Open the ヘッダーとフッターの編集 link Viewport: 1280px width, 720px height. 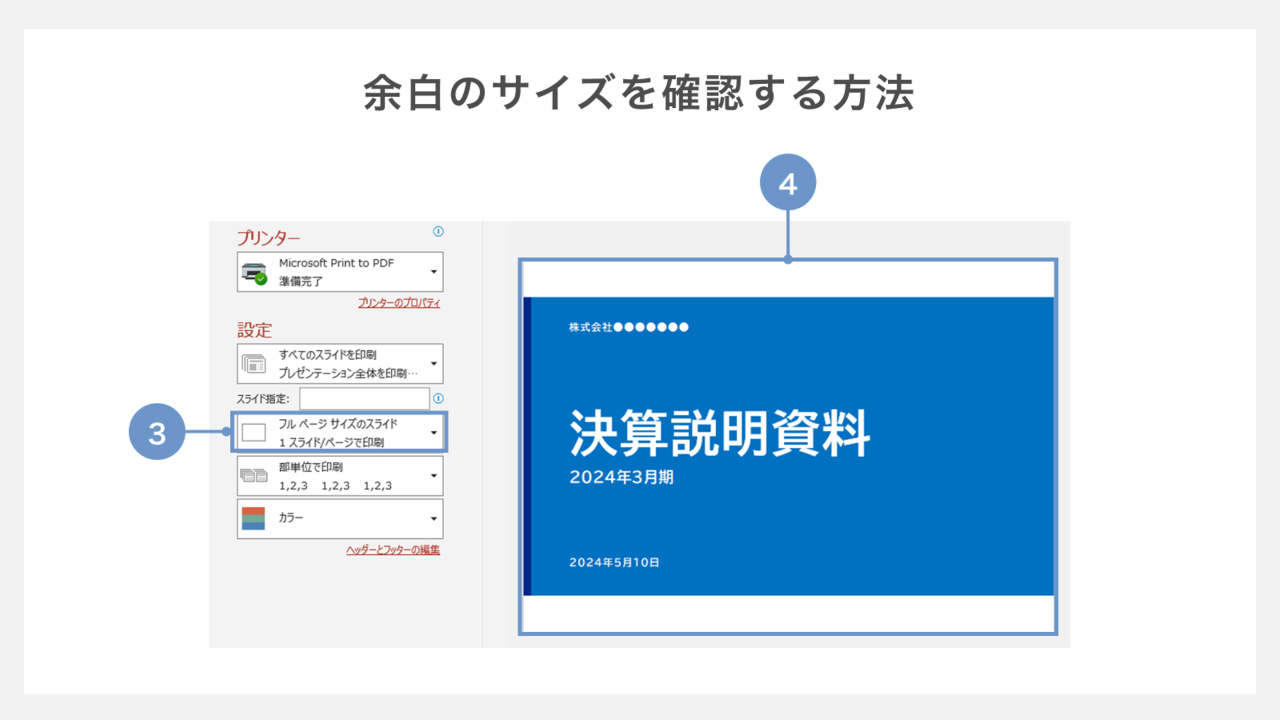click(x=393, y=550)
